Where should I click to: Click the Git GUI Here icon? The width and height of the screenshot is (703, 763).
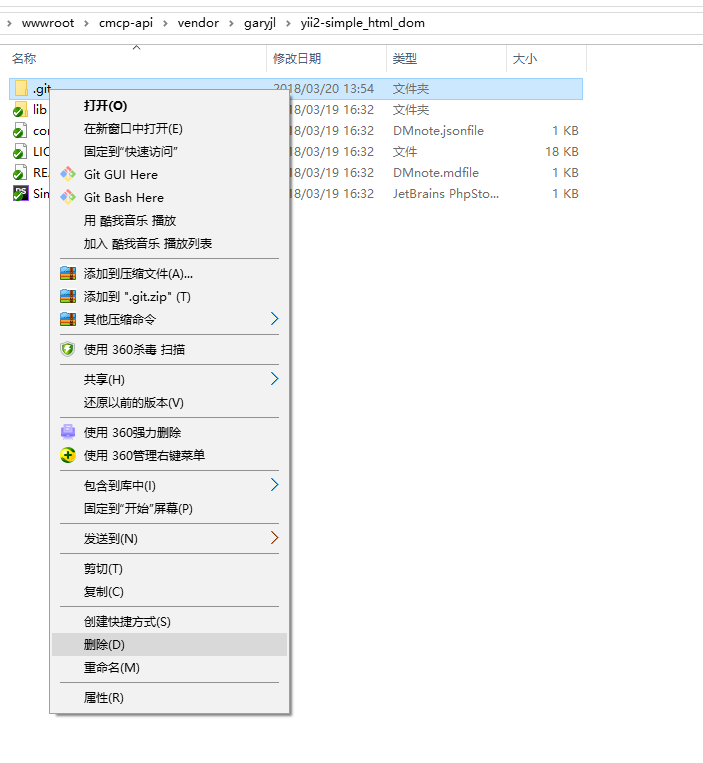tap(68, 174)
